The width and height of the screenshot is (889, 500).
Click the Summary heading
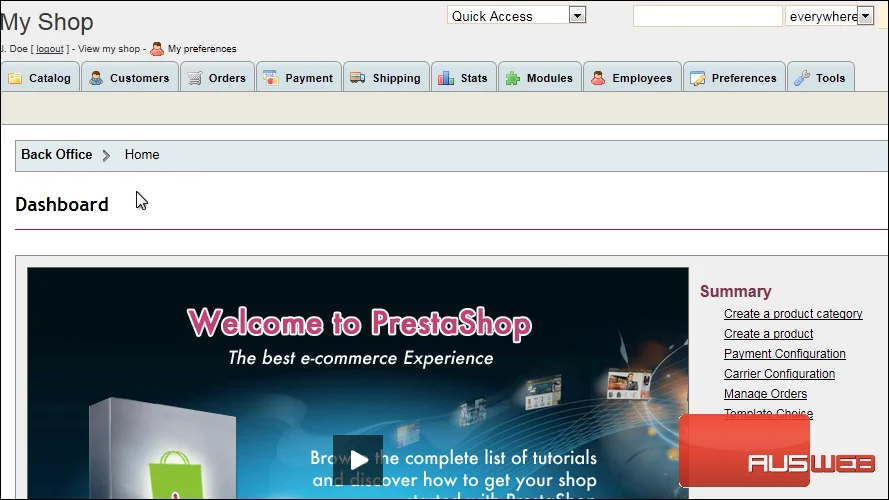click(735, 291)
